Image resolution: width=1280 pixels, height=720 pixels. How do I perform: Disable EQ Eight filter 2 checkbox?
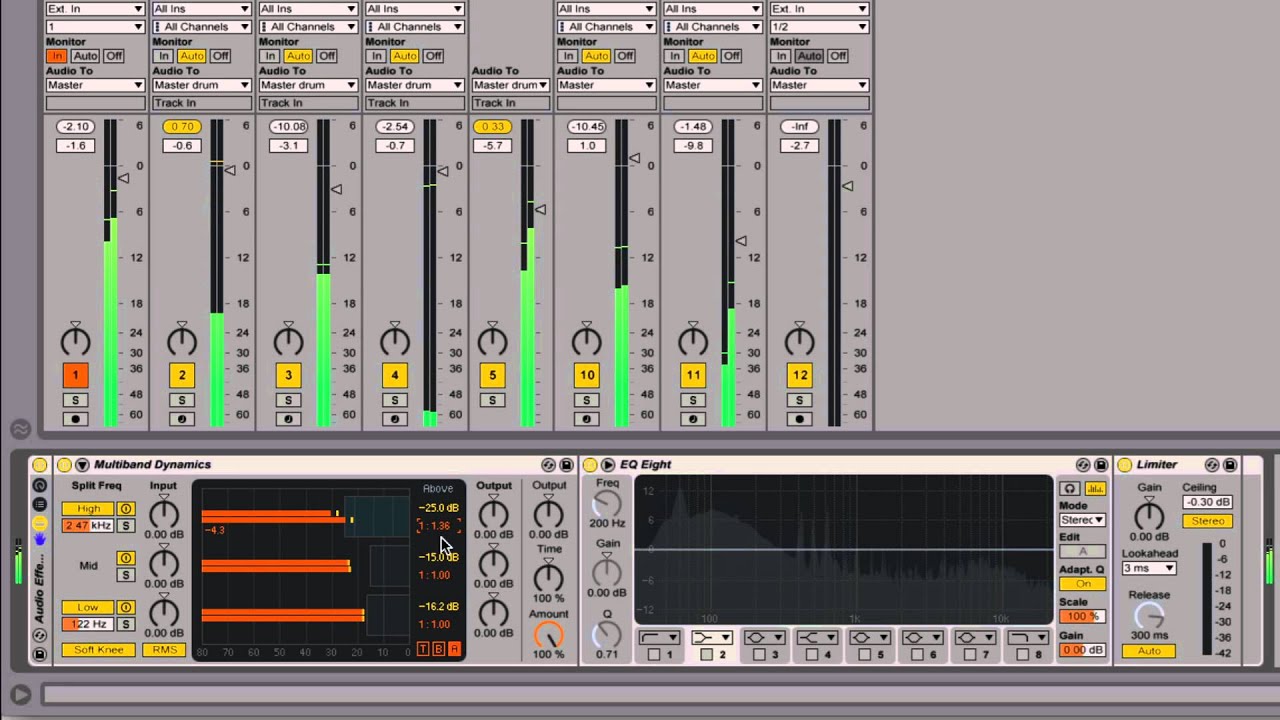point(706,655)
